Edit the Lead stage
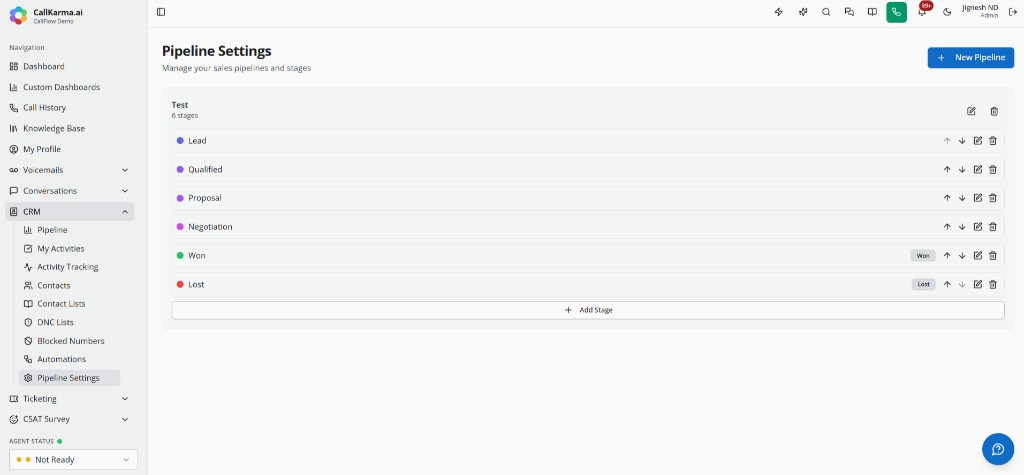Screen dimensions: 1024x475 (x=978, y=140)
